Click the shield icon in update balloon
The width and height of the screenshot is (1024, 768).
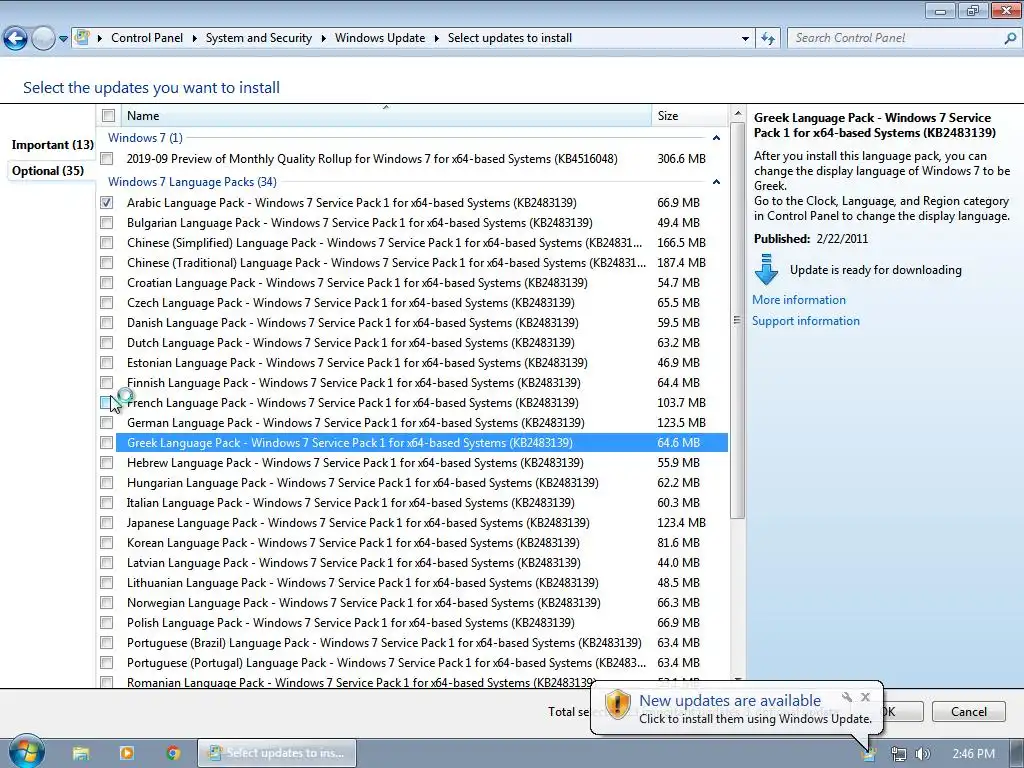click(616, 705)
